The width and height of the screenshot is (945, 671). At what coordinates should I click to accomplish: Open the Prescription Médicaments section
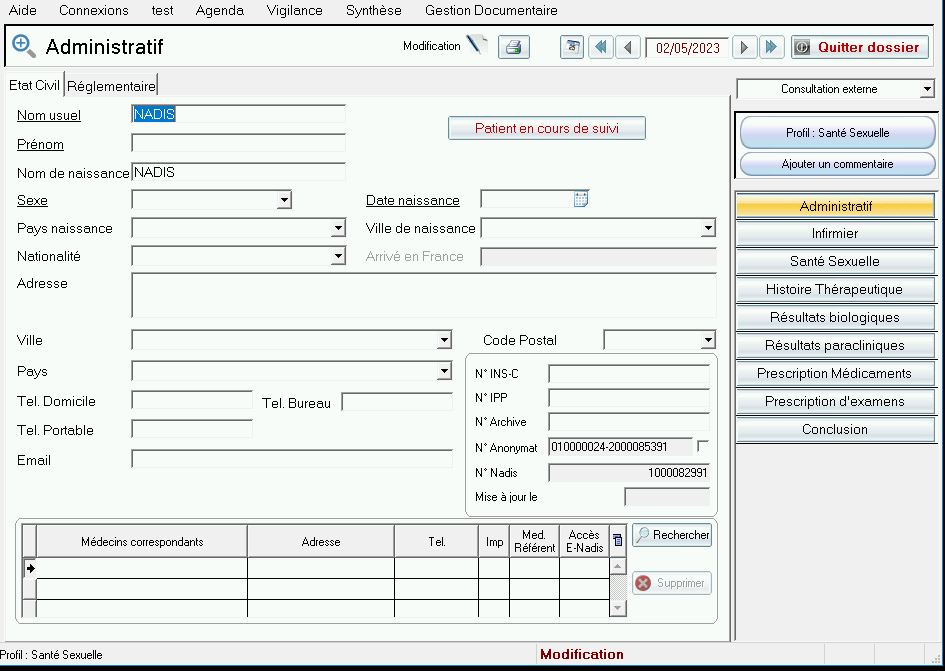tap(835, 373)
